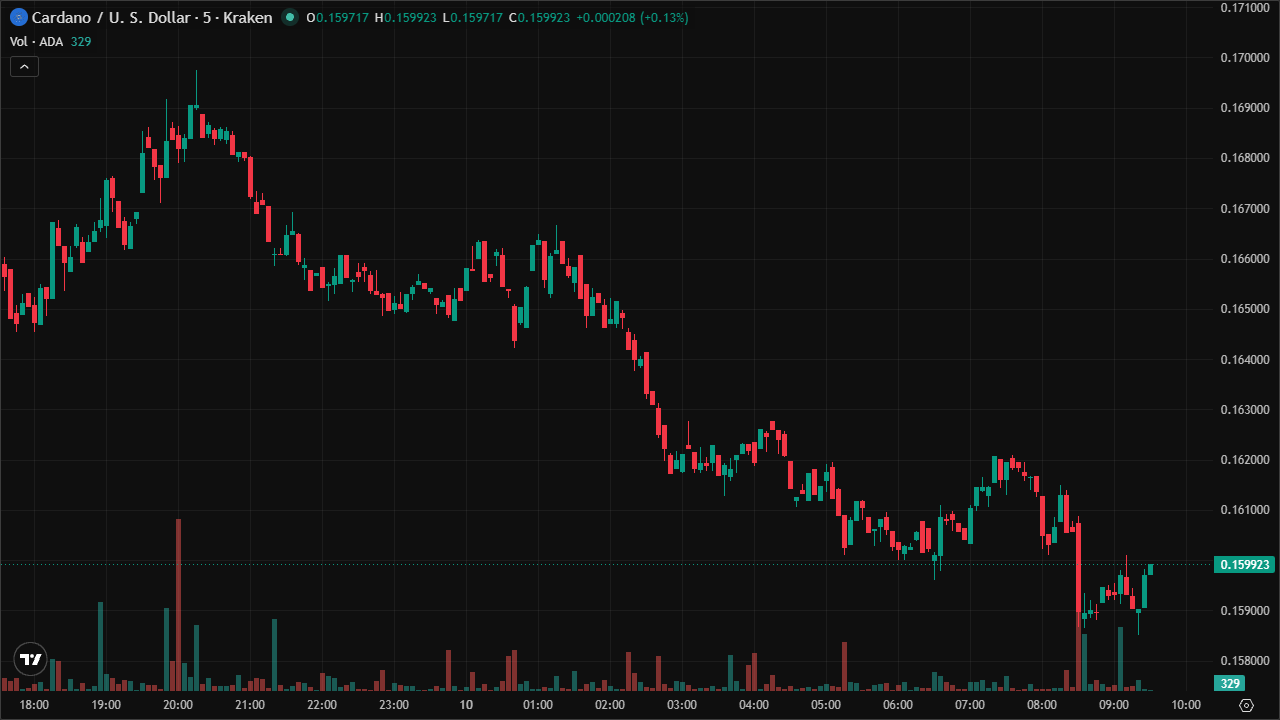Select the Vol · ADA indicator label
This screenshot has width=1280, height=720.
pos(36,41)
